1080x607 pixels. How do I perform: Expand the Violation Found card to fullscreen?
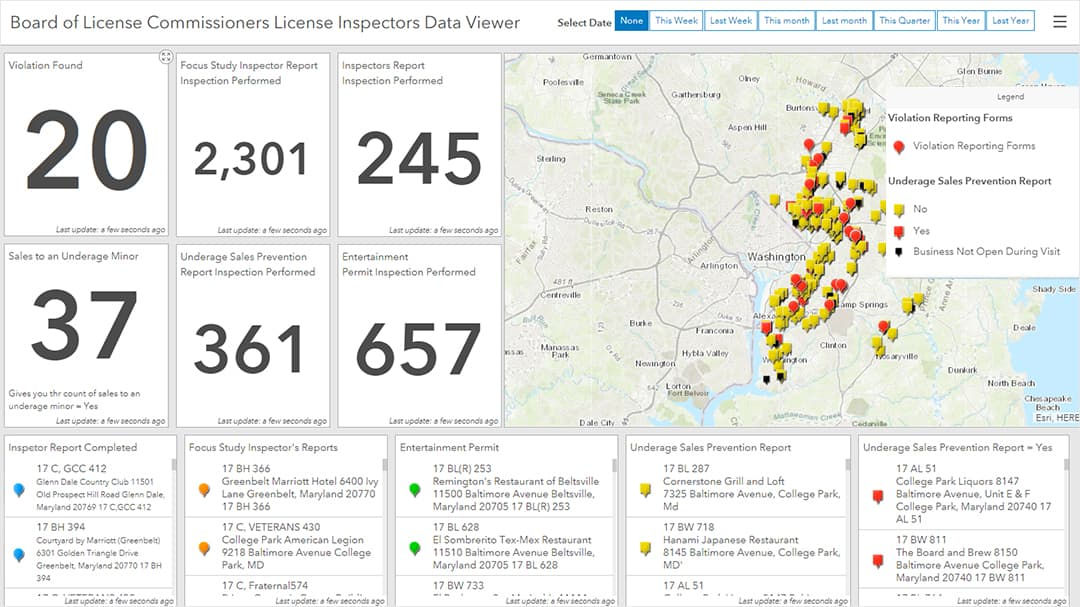pyautogui.click(x=164, y=58)
